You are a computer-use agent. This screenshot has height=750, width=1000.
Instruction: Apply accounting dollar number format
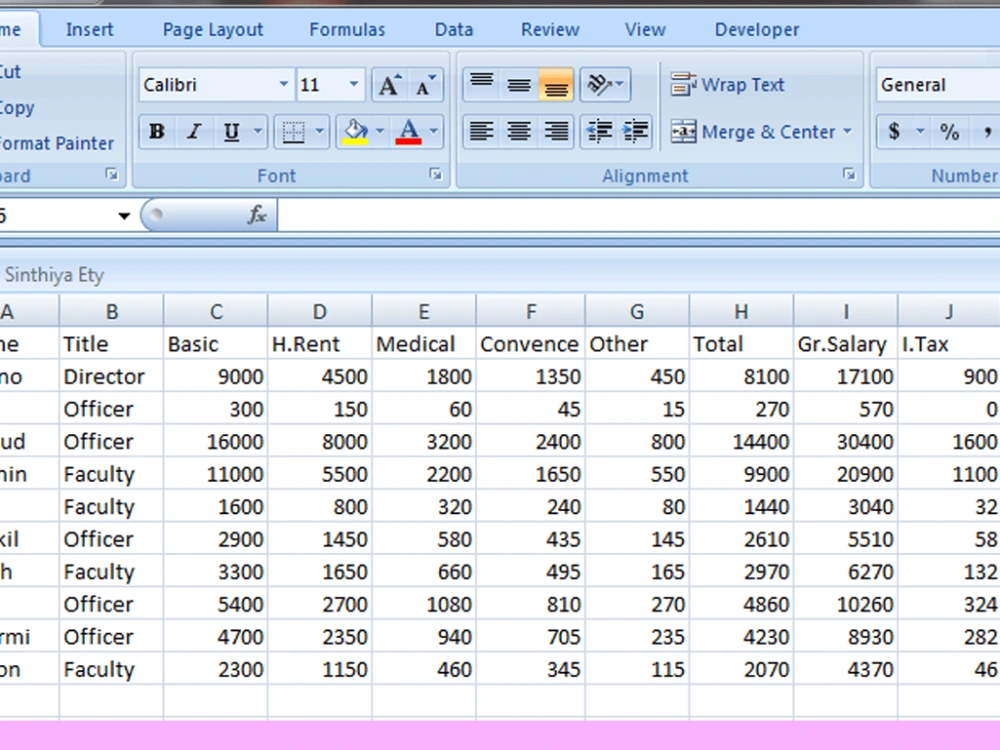[894, 131]
